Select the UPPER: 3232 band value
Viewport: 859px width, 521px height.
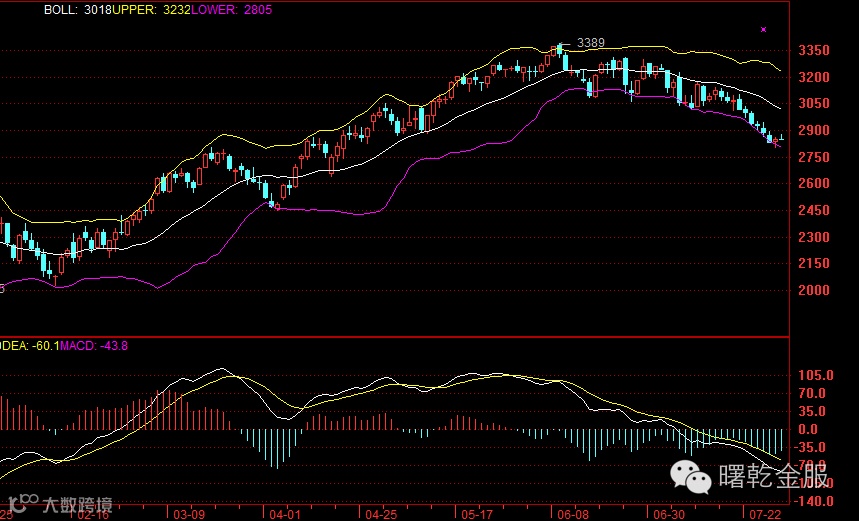tap(151, 10)
